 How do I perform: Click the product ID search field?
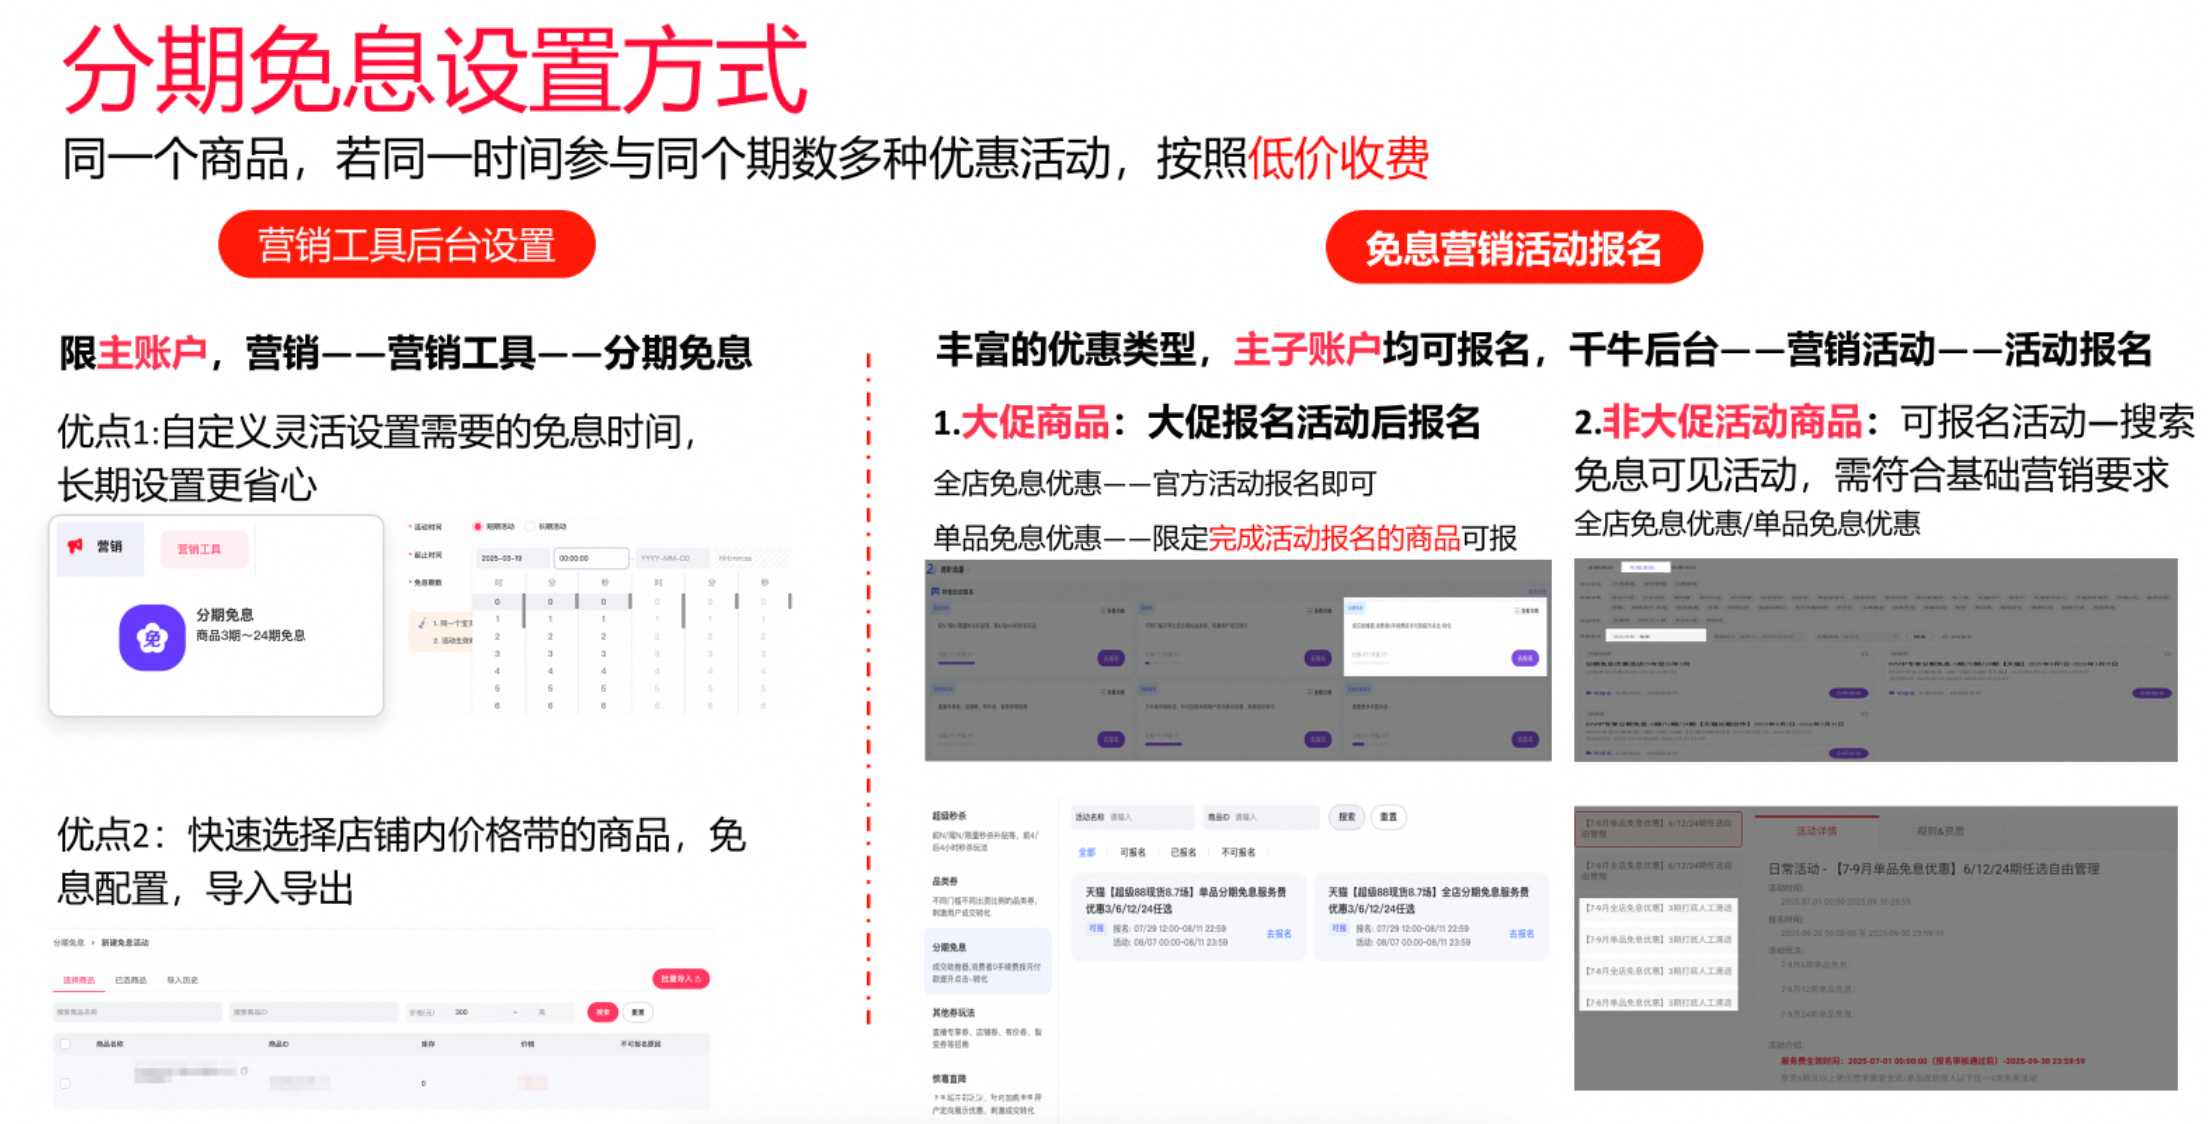[313, 1012]
